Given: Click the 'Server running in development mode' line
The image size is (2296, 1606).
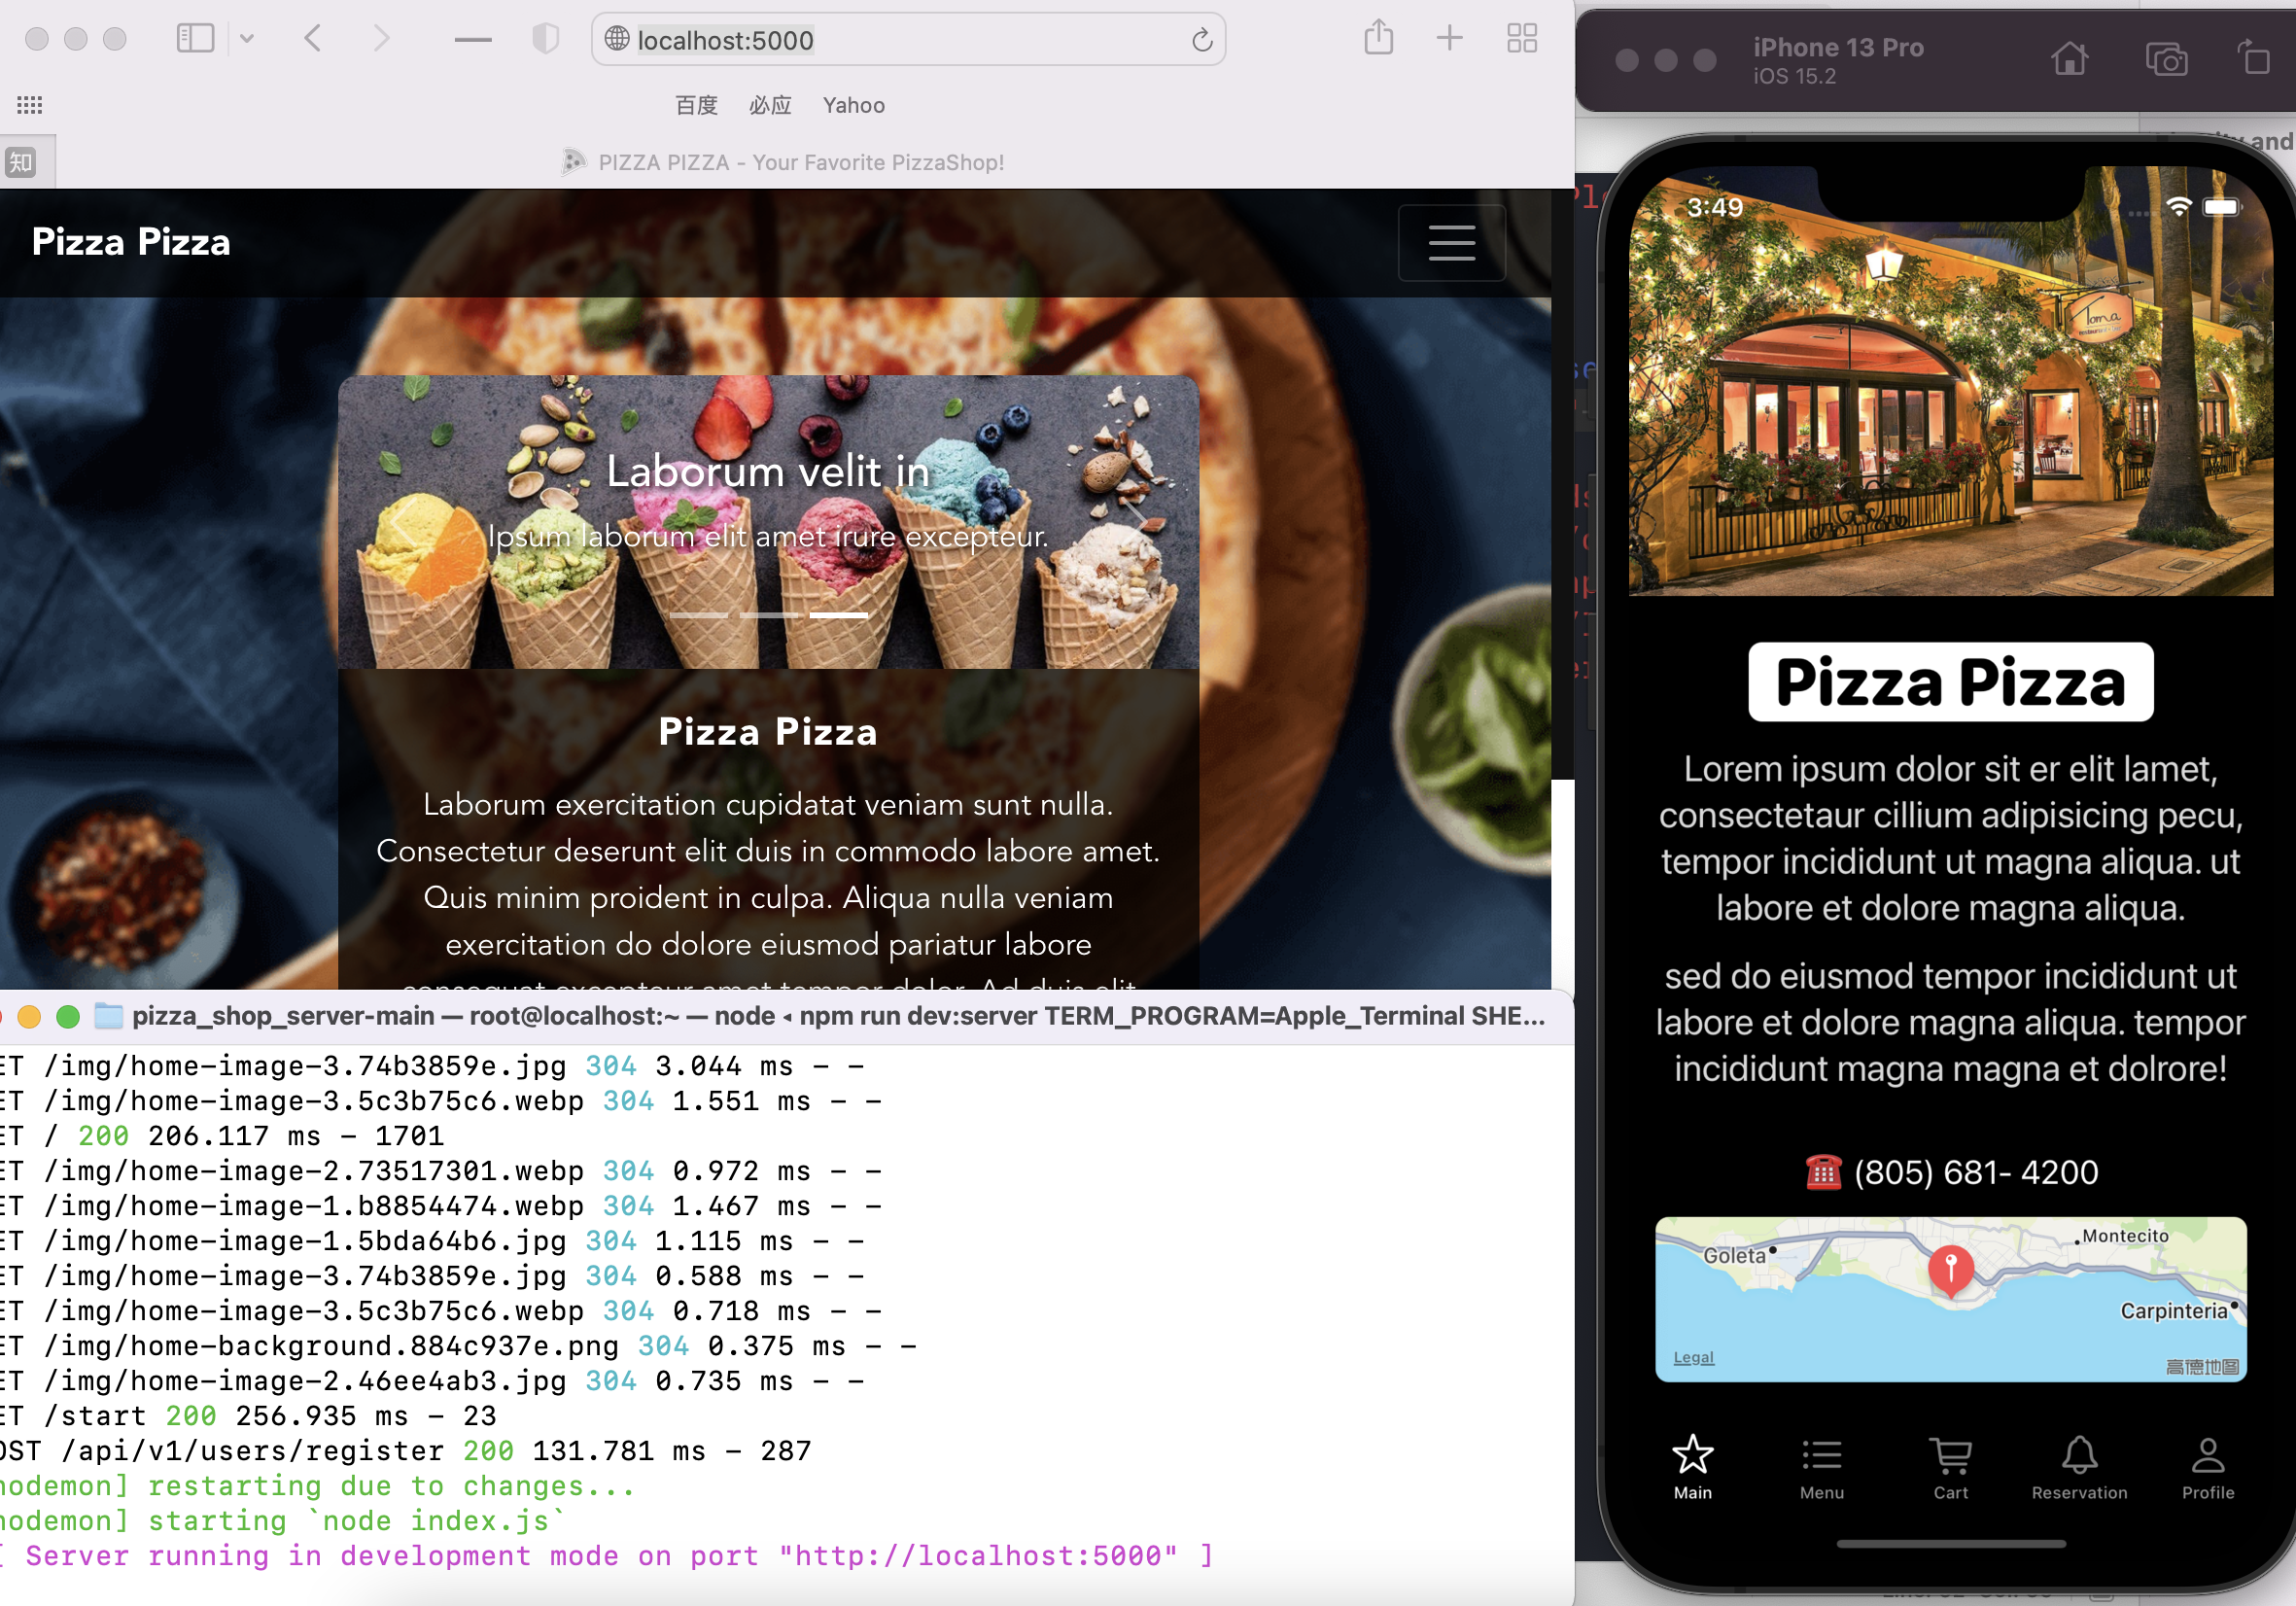Looking at the screenshot, I should tap(606, 1555).
